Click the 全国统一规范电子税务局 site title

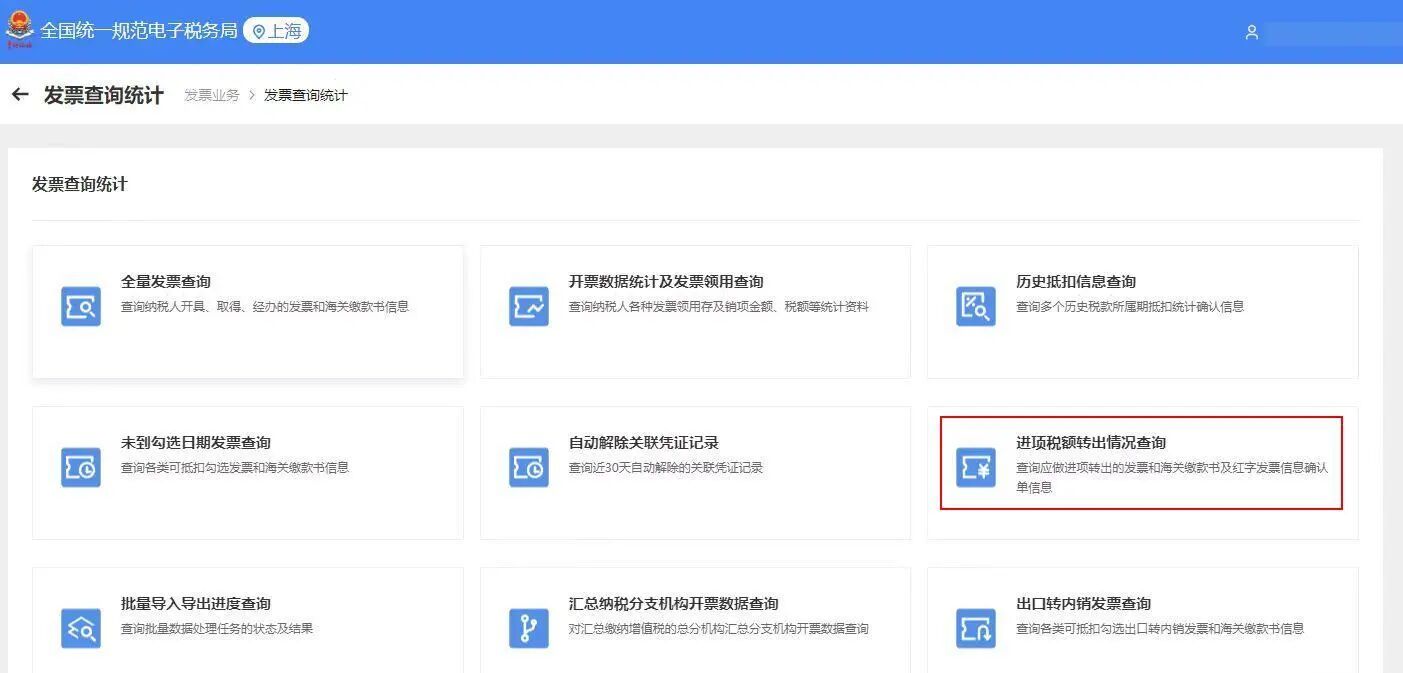pos(139,31)
